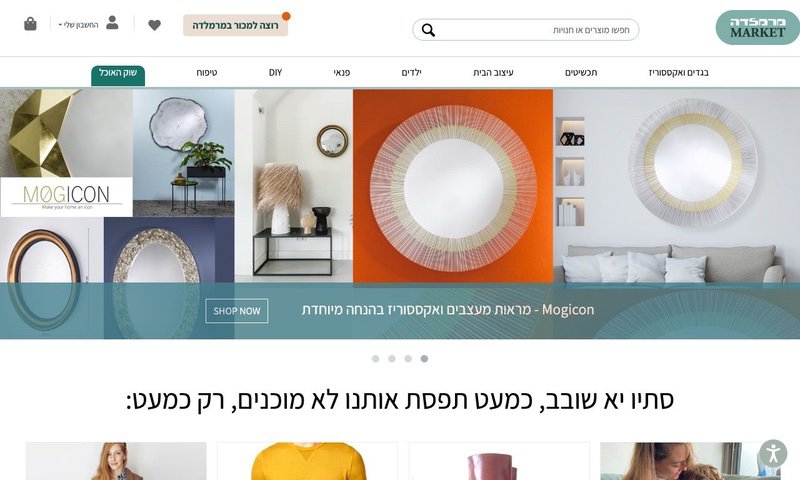Click the שוק האוכל food market tab
This screenshot has height=480, width=800.
(118, 74)
